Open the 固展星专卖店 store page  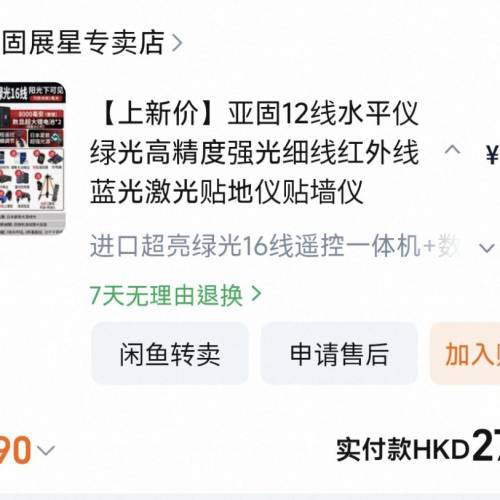[x=83, y=43]
